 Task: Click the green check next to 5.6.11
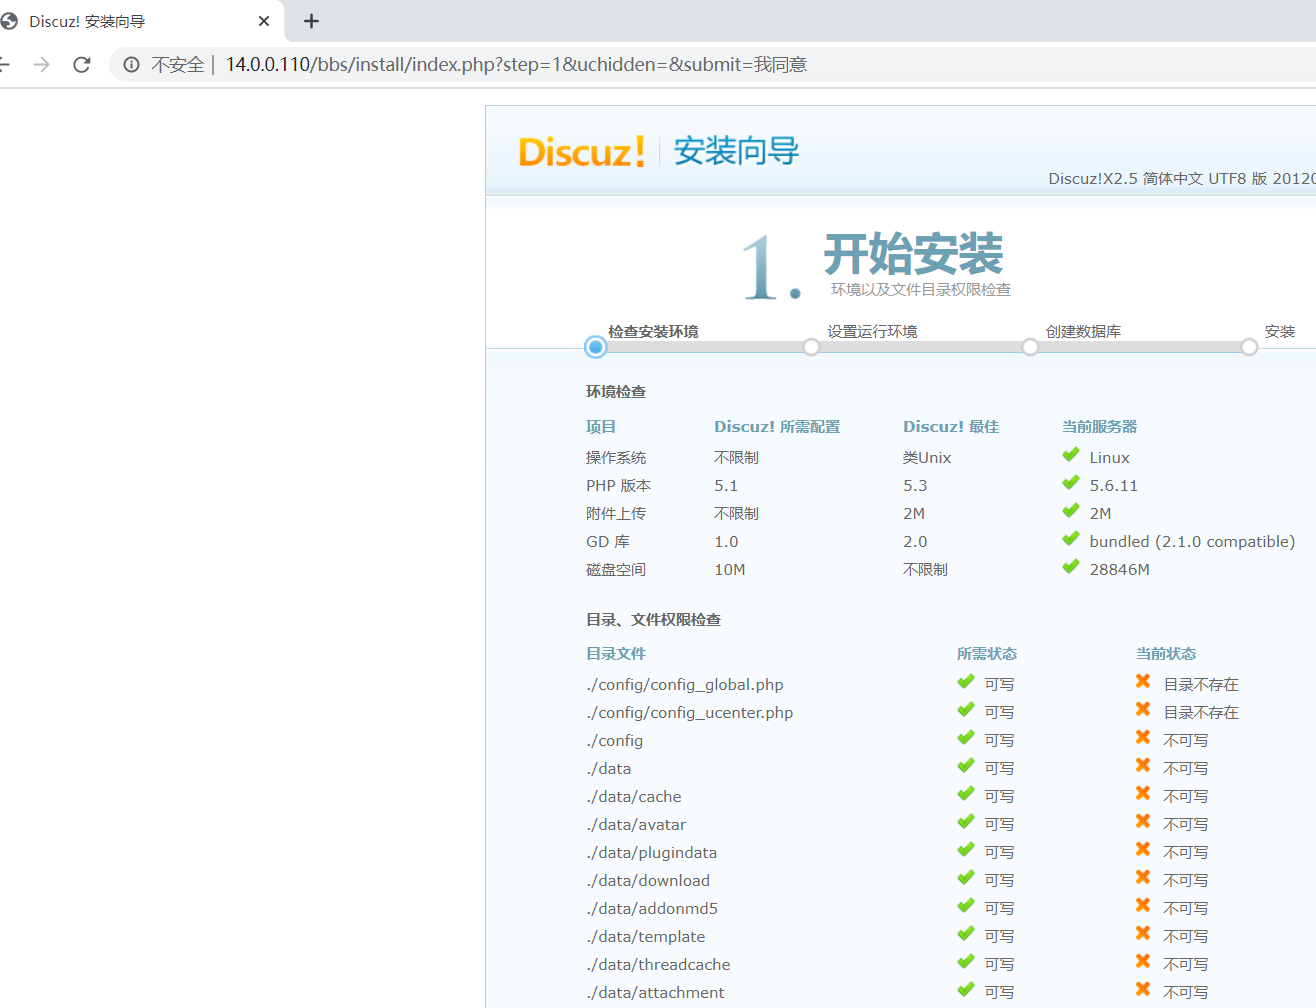(1071, 483)
